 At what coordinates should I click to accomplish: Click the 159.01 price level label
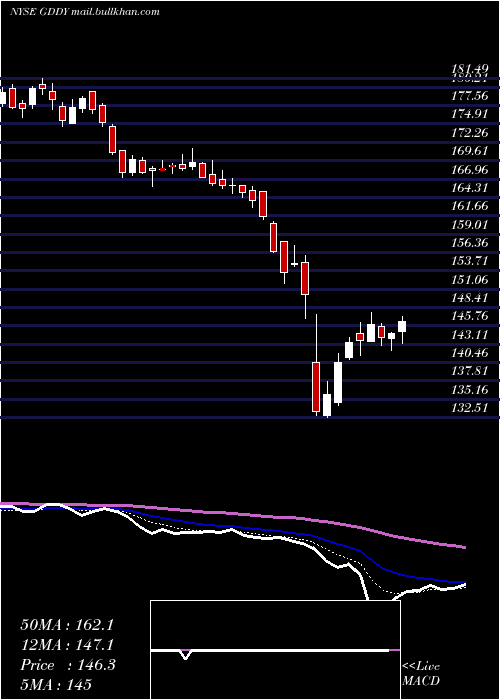pyautogui.click(x=470, y=224)
